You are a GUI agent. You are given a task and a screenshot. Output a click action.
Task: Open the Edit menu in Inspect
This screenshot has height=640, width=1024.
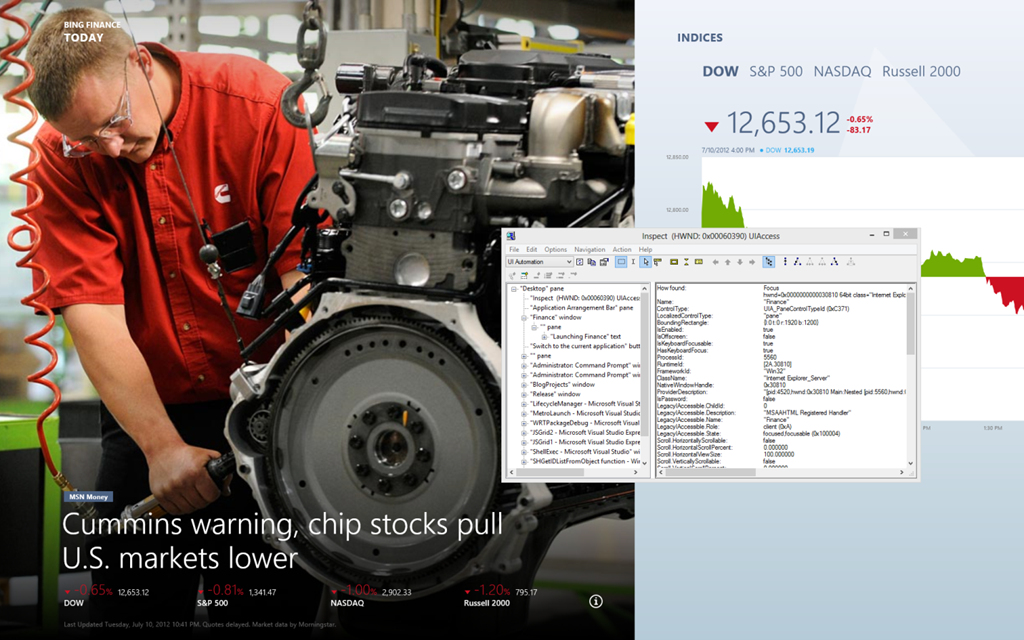click(532, 249)
